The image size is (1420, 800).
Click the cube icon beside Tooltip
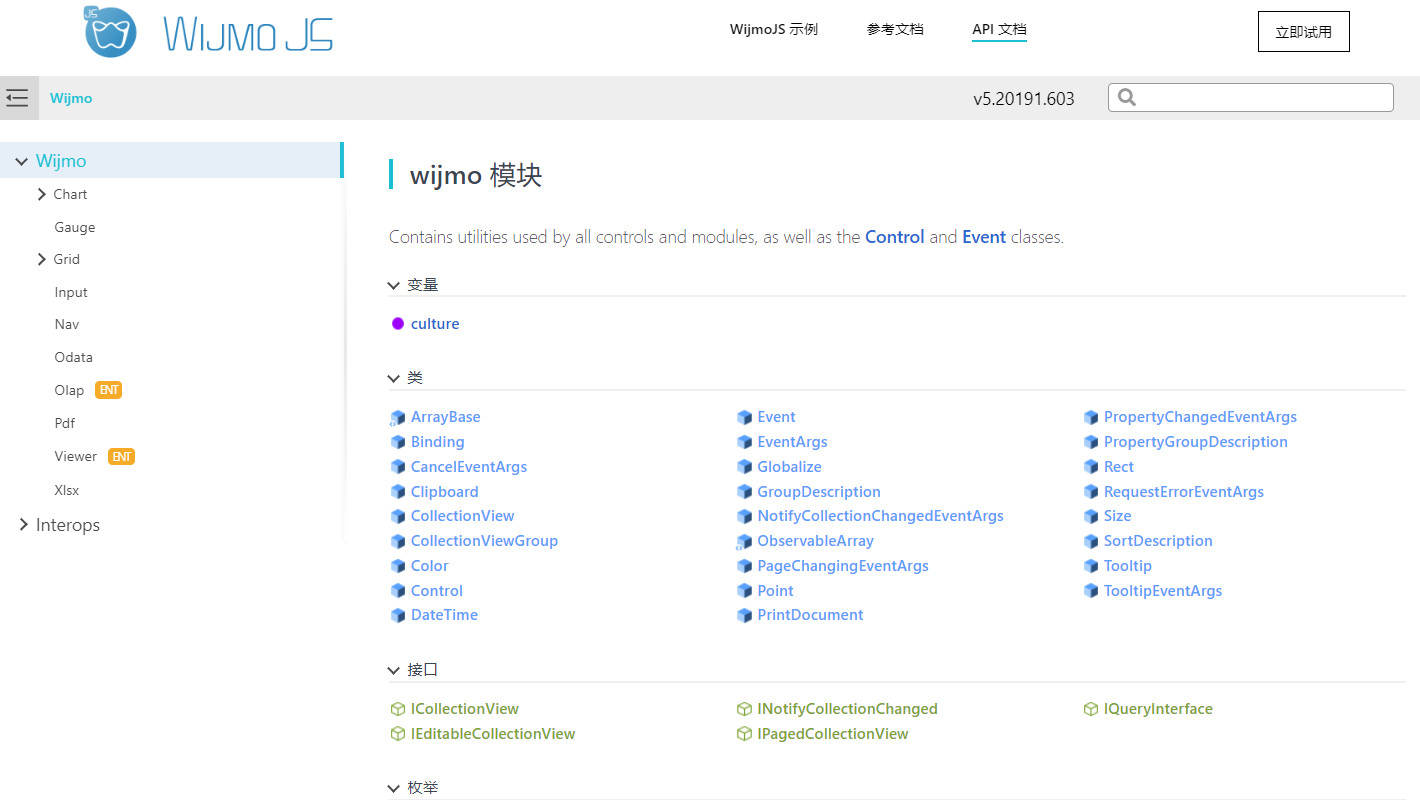tap(1091, 566)
